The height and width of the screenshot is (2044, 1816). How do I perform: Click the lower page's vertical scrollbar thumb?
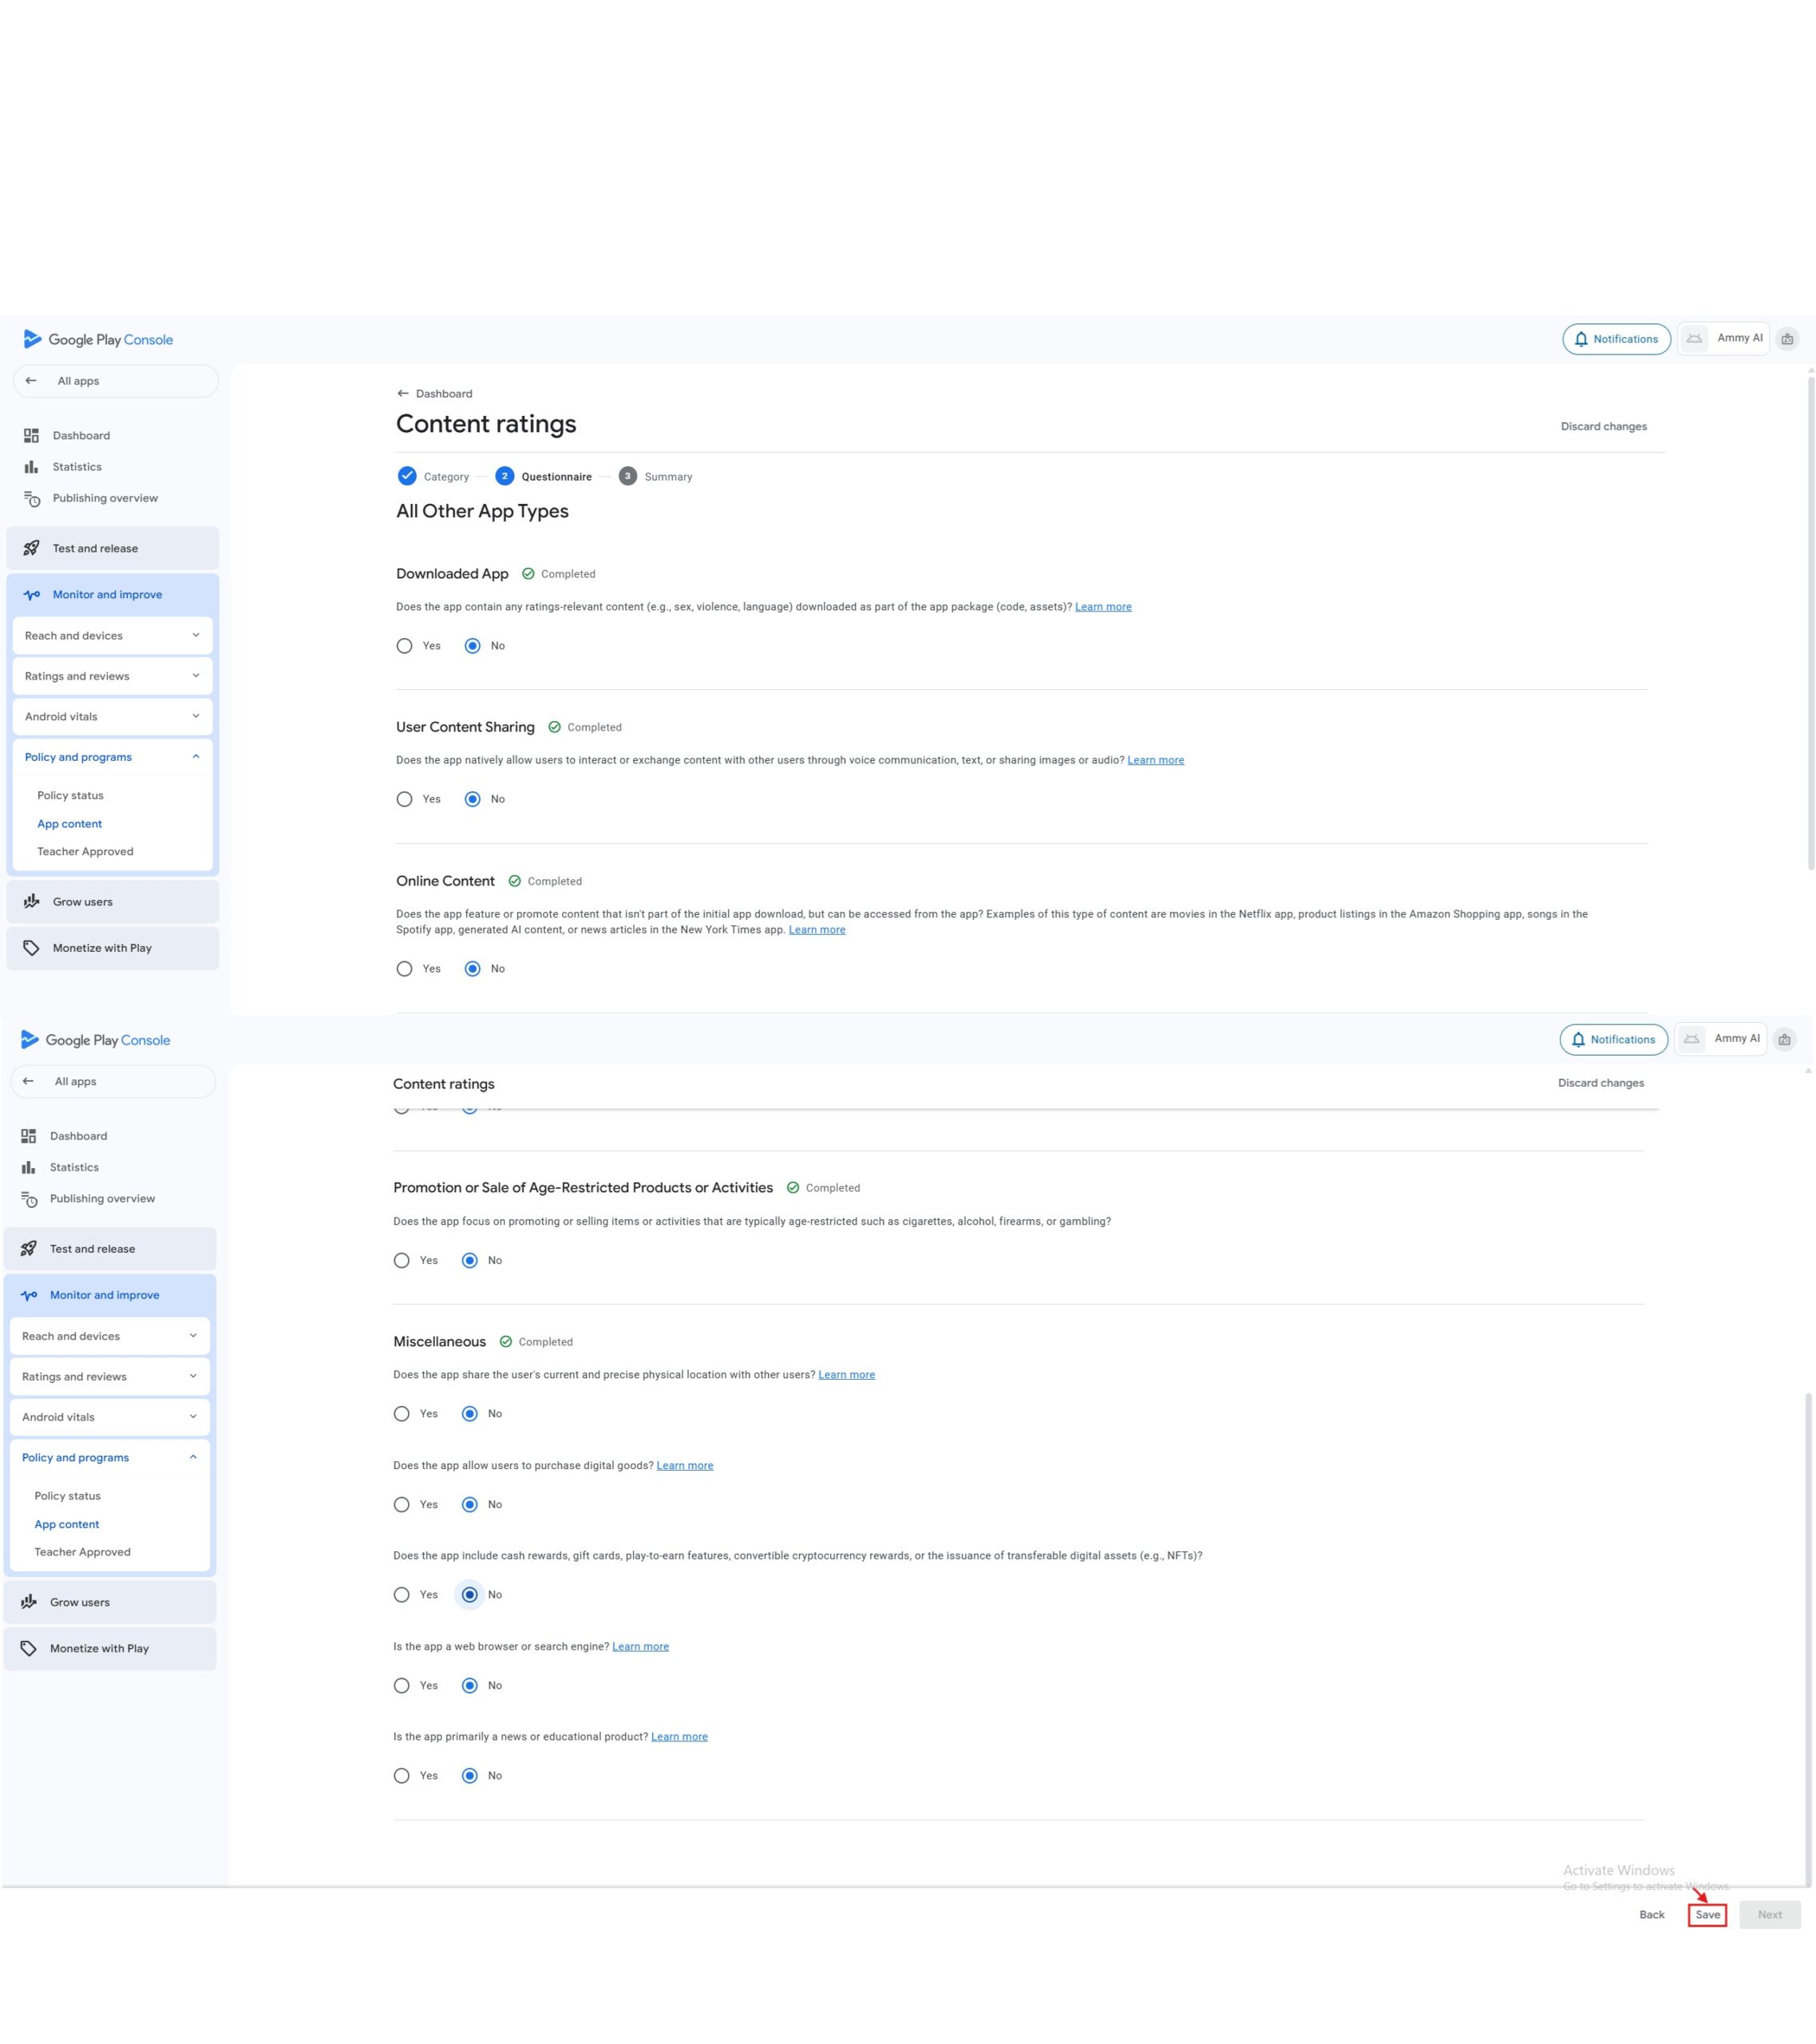coord(1807,1640)
